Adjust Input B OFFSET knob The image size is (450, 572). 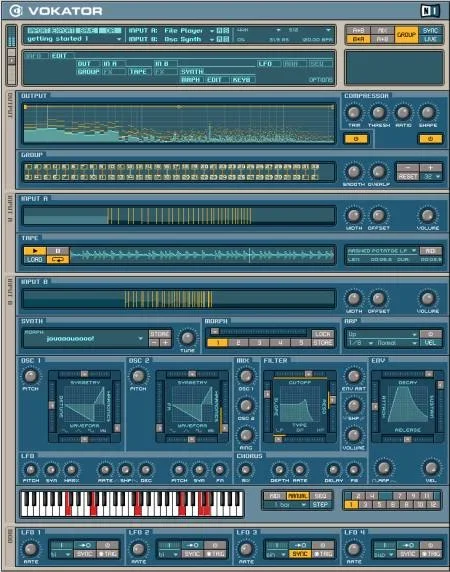(379, 299)
